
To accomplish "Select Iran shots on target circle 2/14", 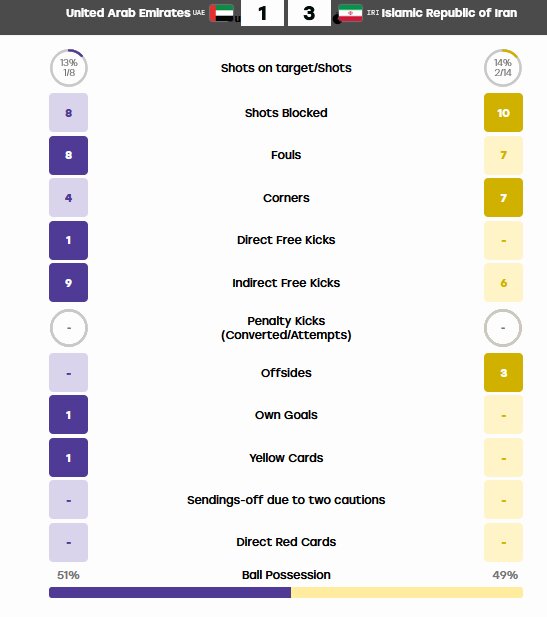I will click(503, 68).
